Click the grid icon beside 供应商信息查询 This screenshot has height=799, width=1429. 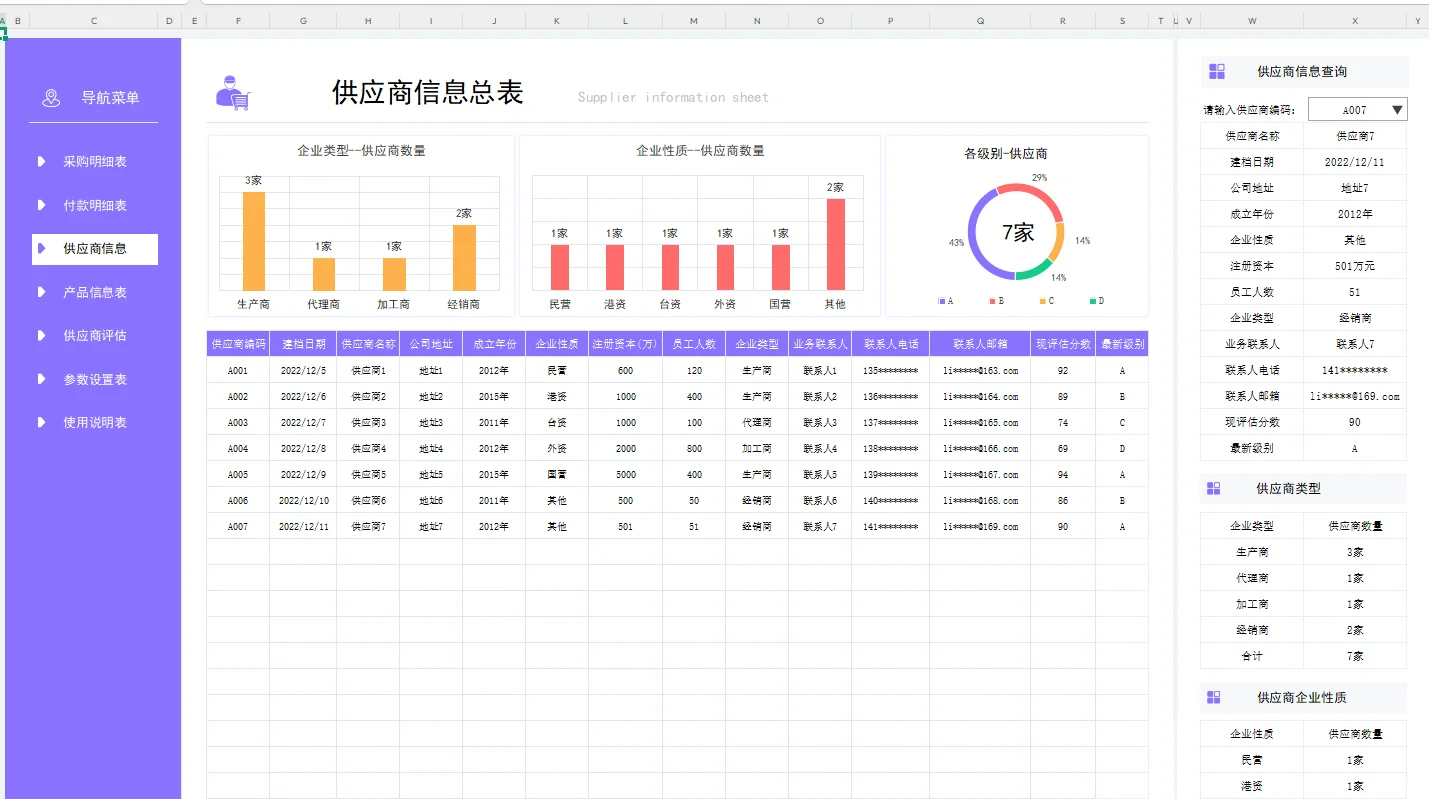[1216, 71]
